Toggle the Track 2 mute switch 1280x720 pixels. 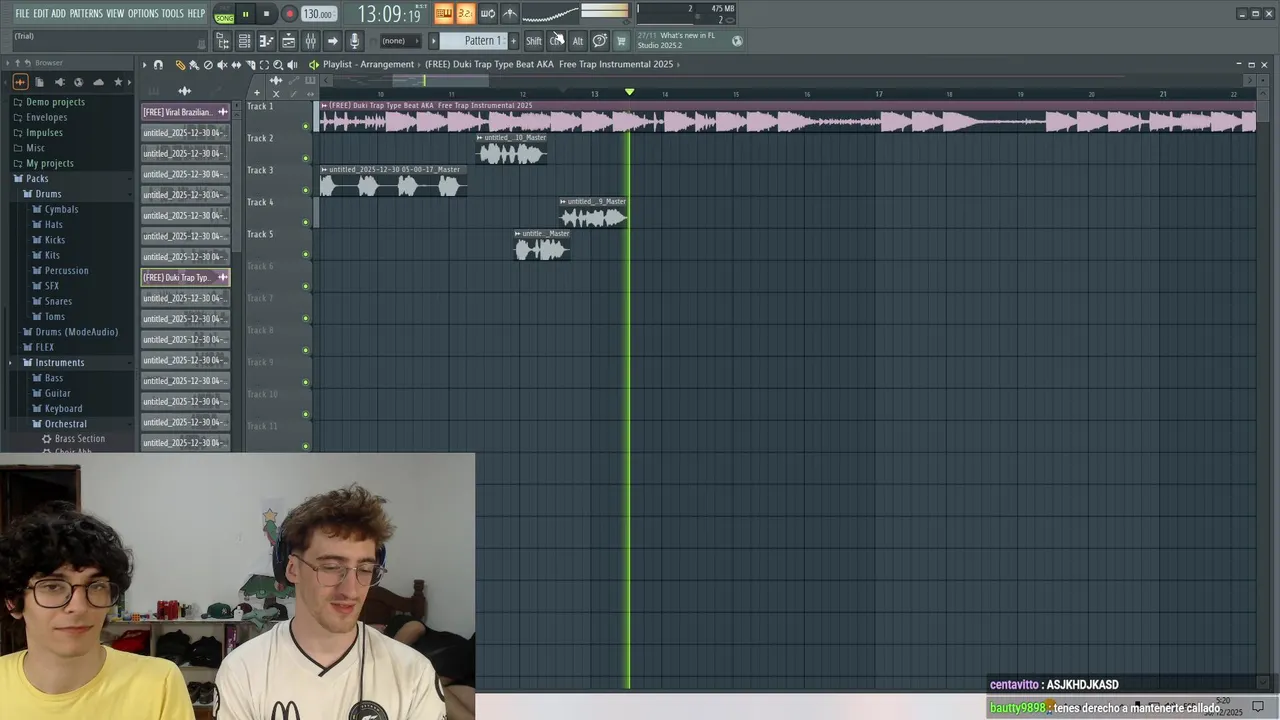[306, 158]
